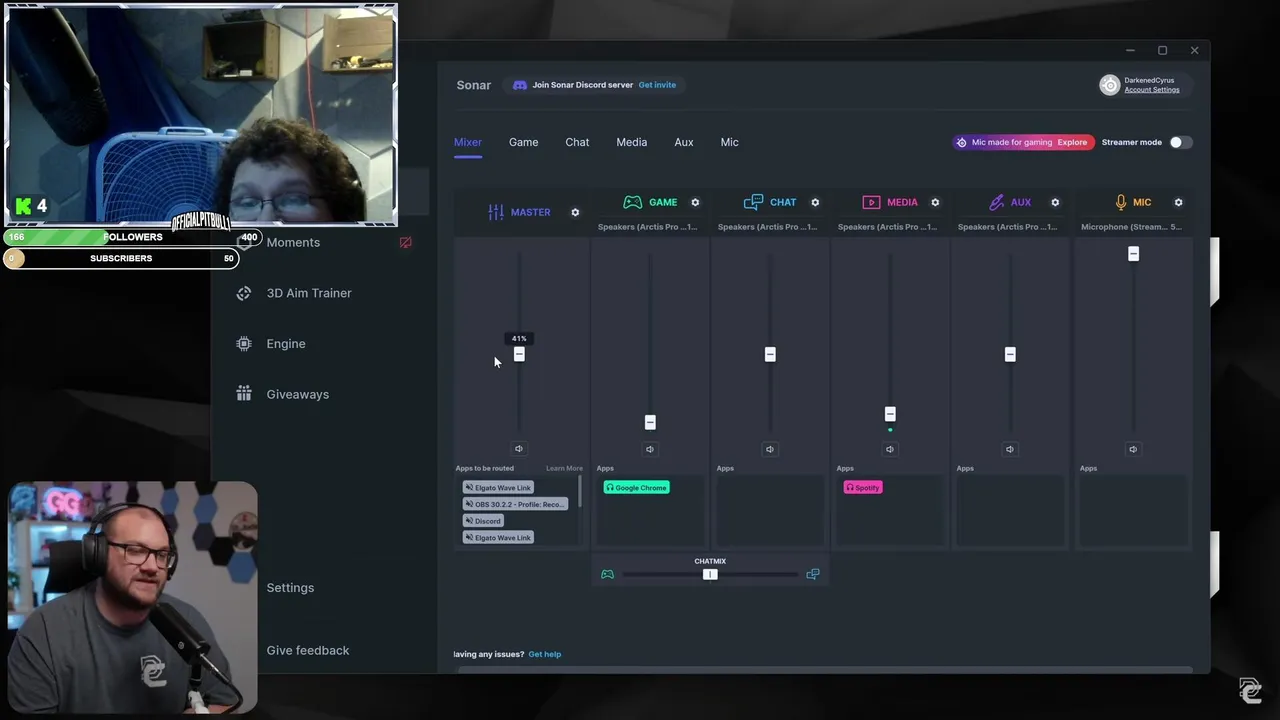Viewport: 1280px width, 720px height.
Task: Open Master channel settings gear
Action: click(x=575, y=212)
